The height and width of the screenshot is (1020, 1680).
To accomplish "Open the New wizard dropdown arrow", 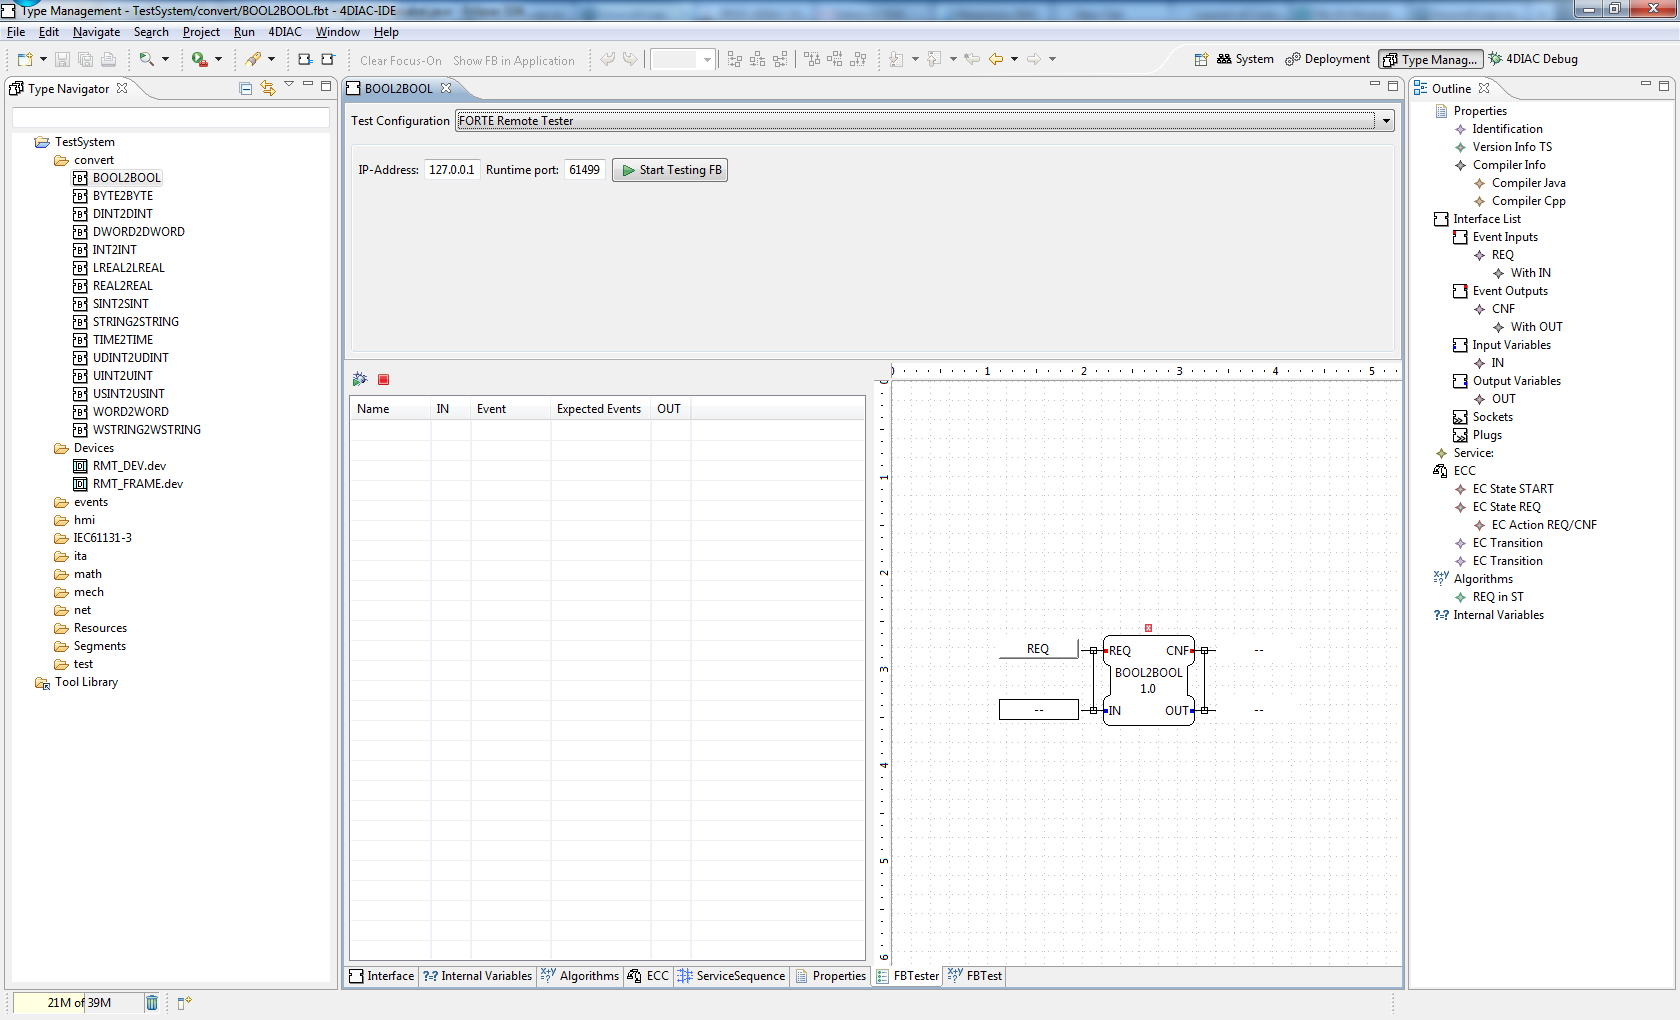I will [43, 60].
